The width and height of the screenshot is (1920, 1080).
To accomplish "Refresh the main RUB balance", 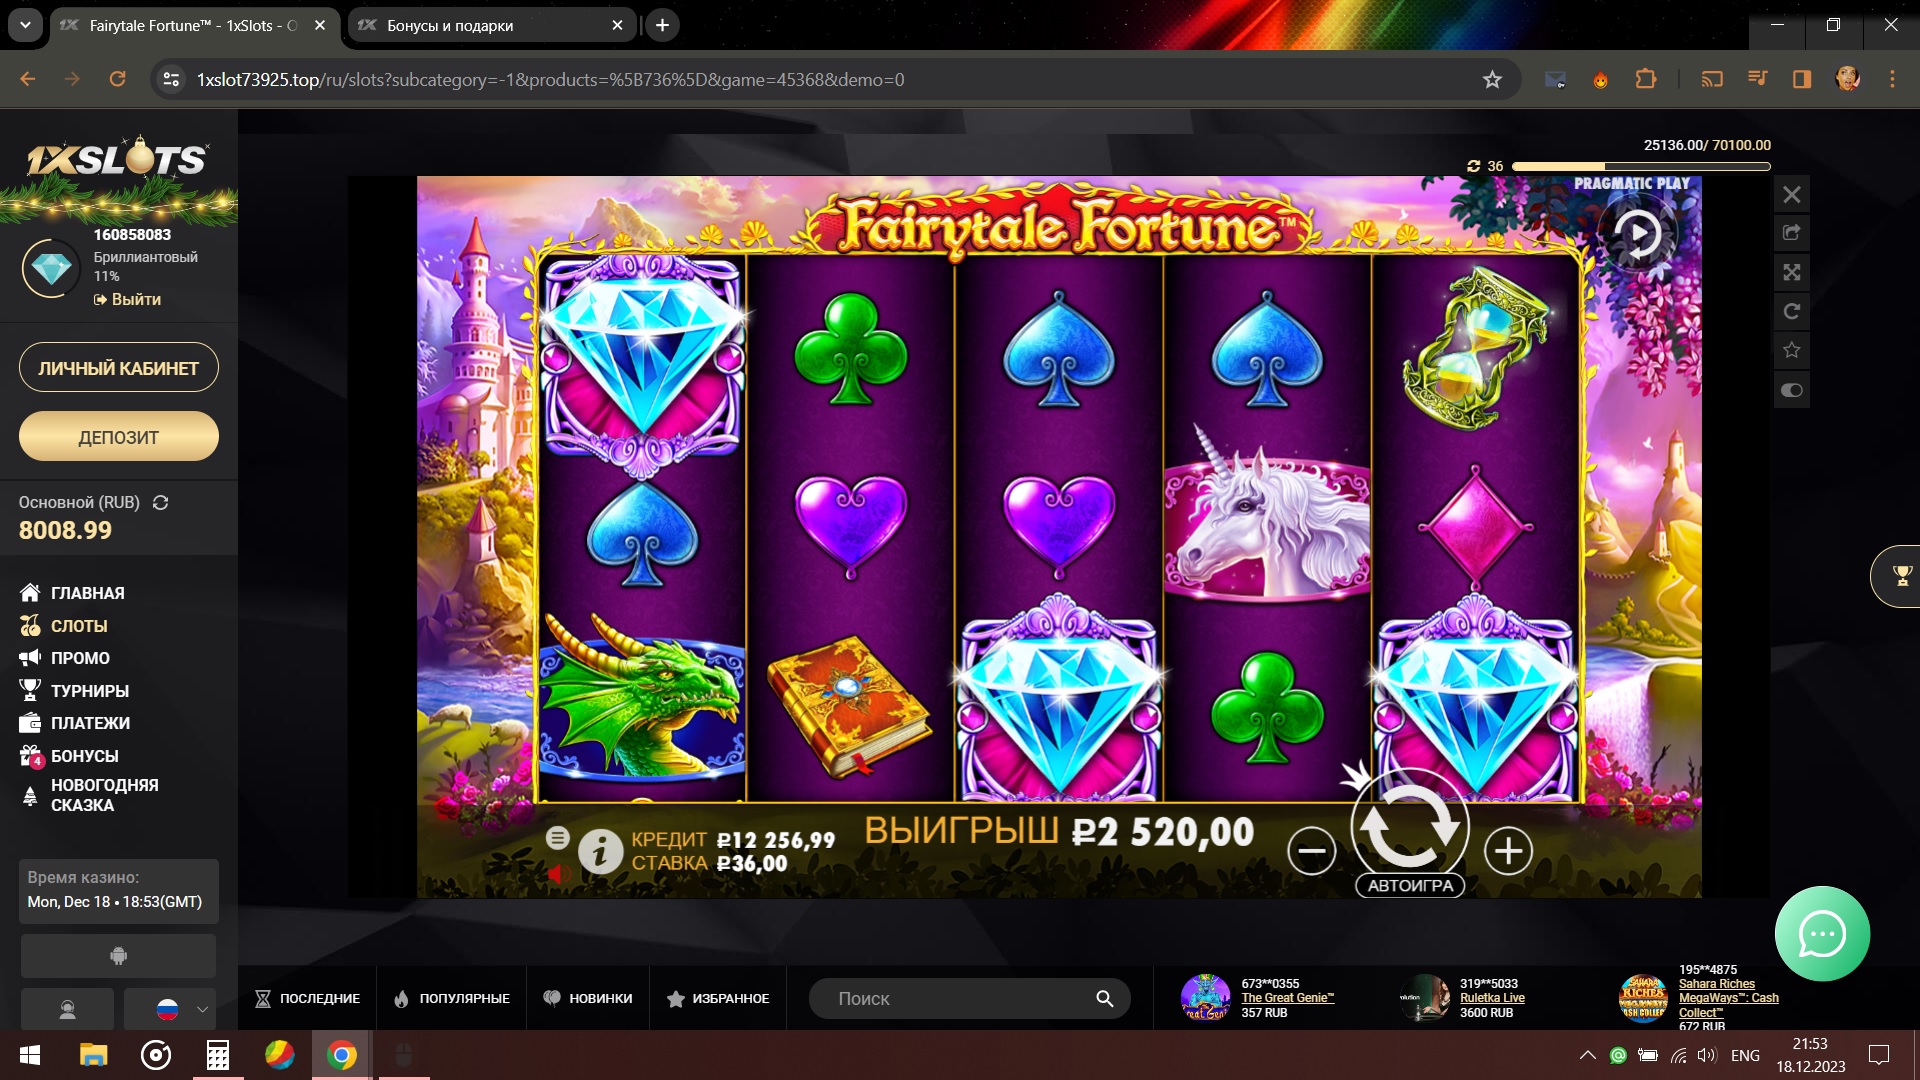I will (160, 503).
